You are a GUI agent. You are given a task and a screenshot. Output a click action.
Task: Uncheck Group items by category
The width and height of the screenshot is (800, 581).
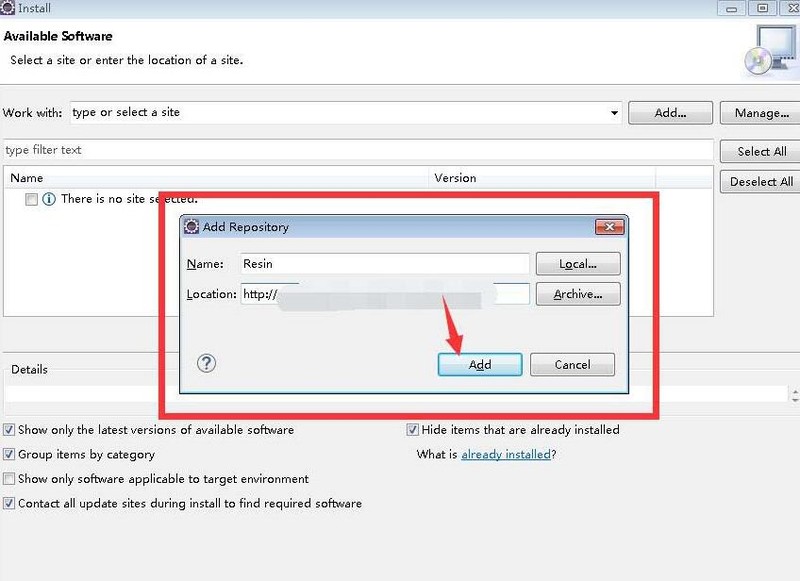pyautogui.click(x=9, y=454)
